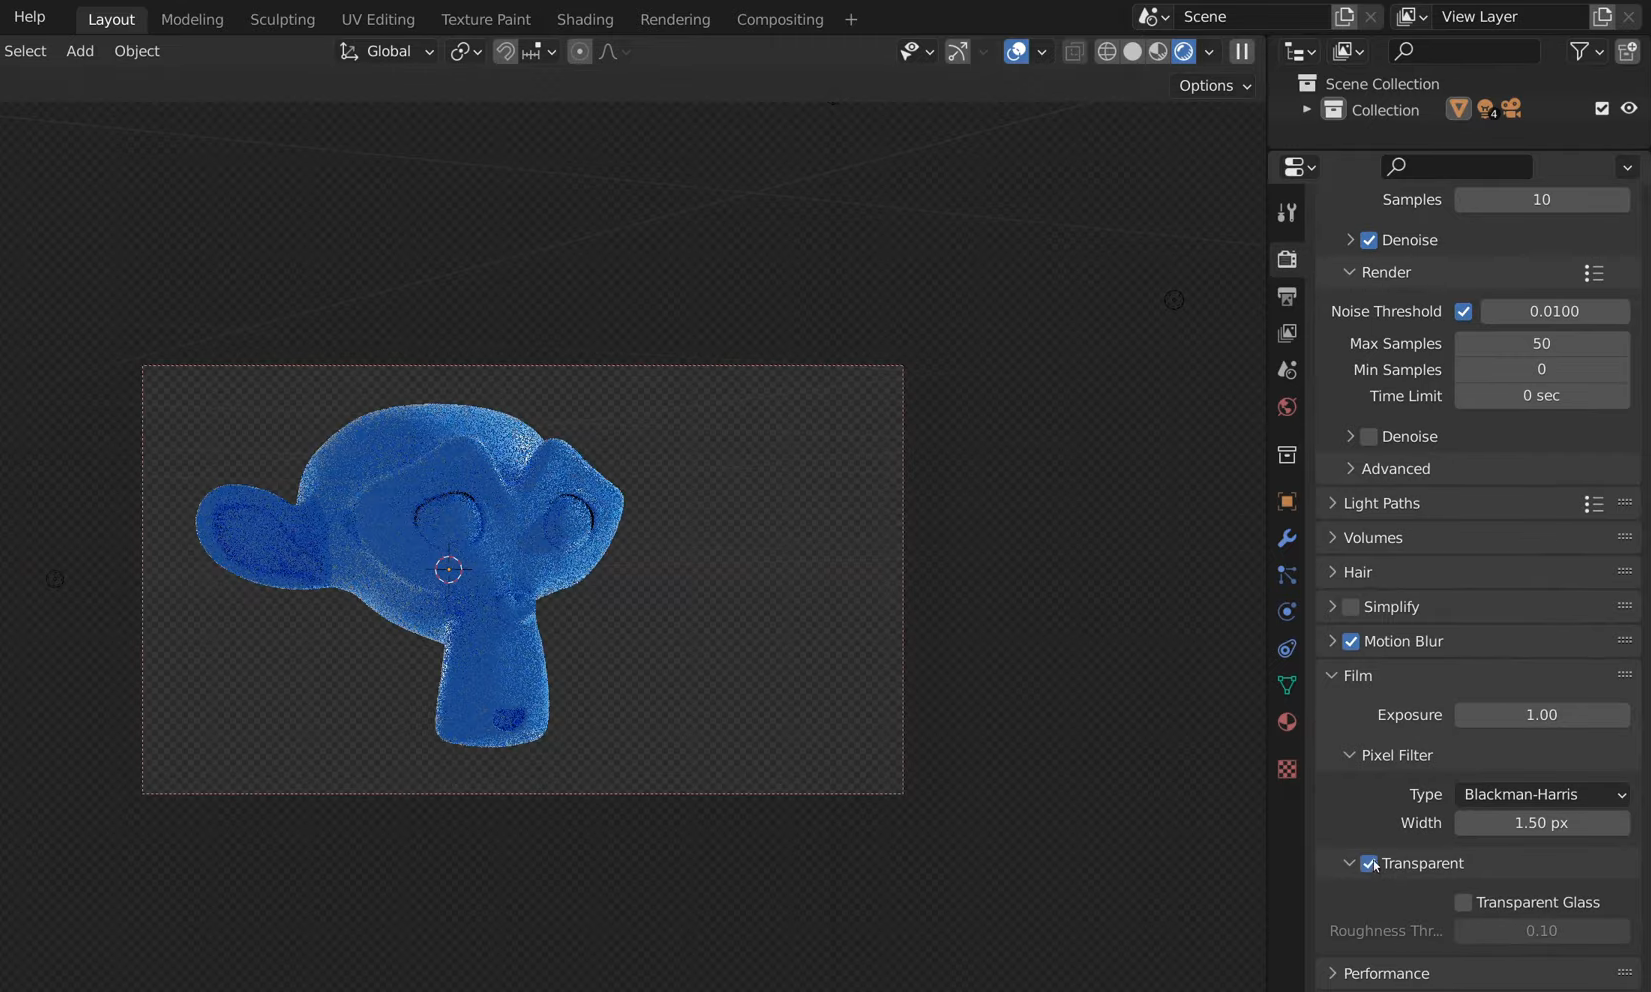This screenshot has width=1651, height=992.
Task: Uncheck the Transparent film checkbox
Action: point(1369,863)
